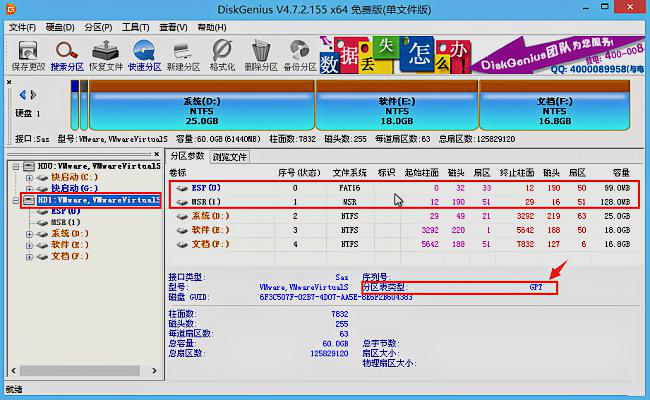Click drive icon of 系统(D:) table row
This screenshot has height=400, width=650.
(182, 216)
